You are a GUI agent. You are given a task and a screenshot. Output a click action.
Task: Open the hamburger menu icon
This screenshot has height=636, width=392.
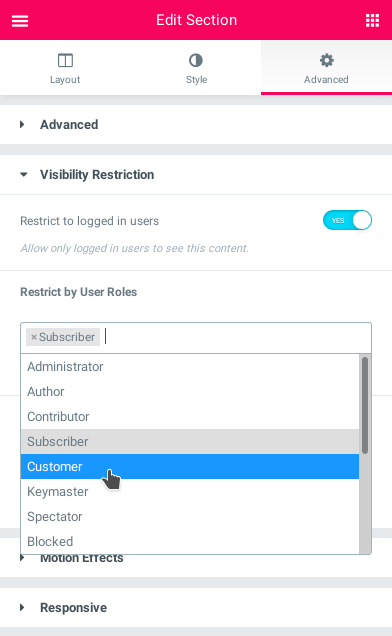[20, 20]
